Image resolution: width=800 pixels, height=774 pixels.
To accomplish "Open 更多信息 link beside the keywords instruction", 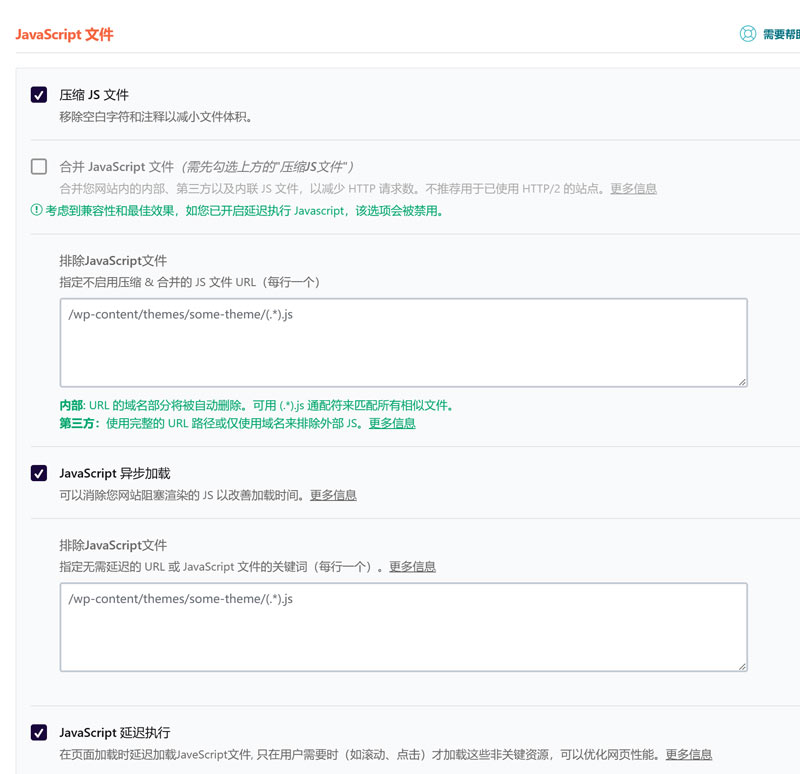I will click(412, 567).
